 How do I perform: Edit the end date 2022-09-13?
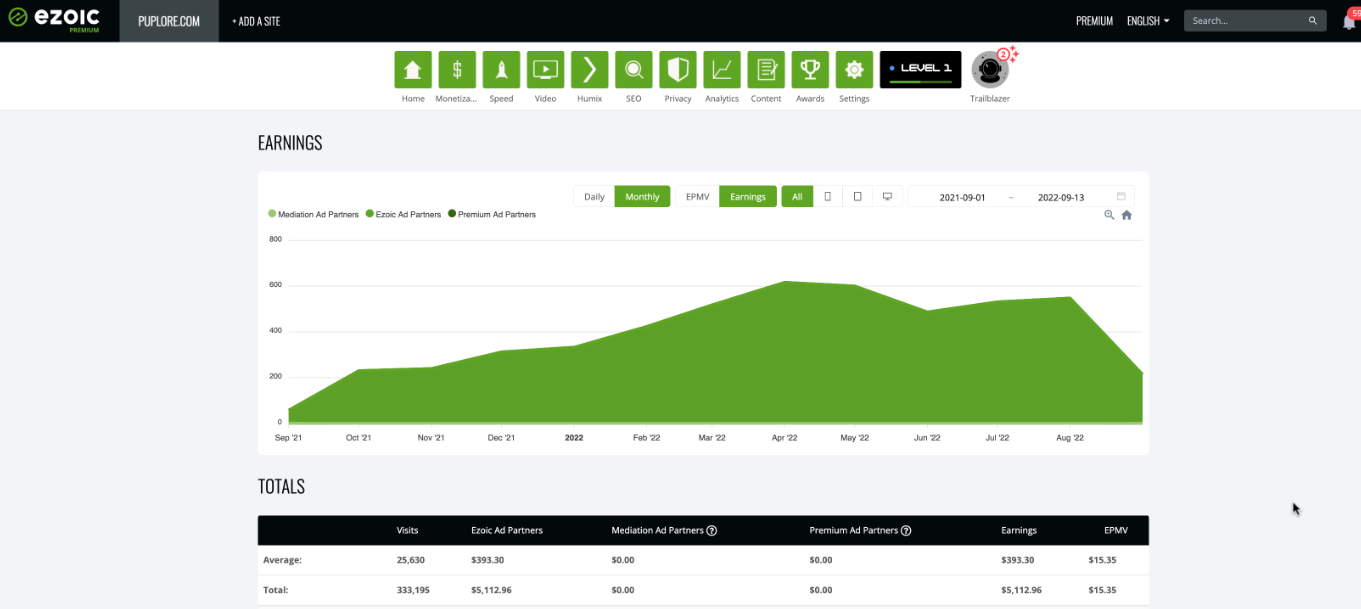(x=1061, y=197)
